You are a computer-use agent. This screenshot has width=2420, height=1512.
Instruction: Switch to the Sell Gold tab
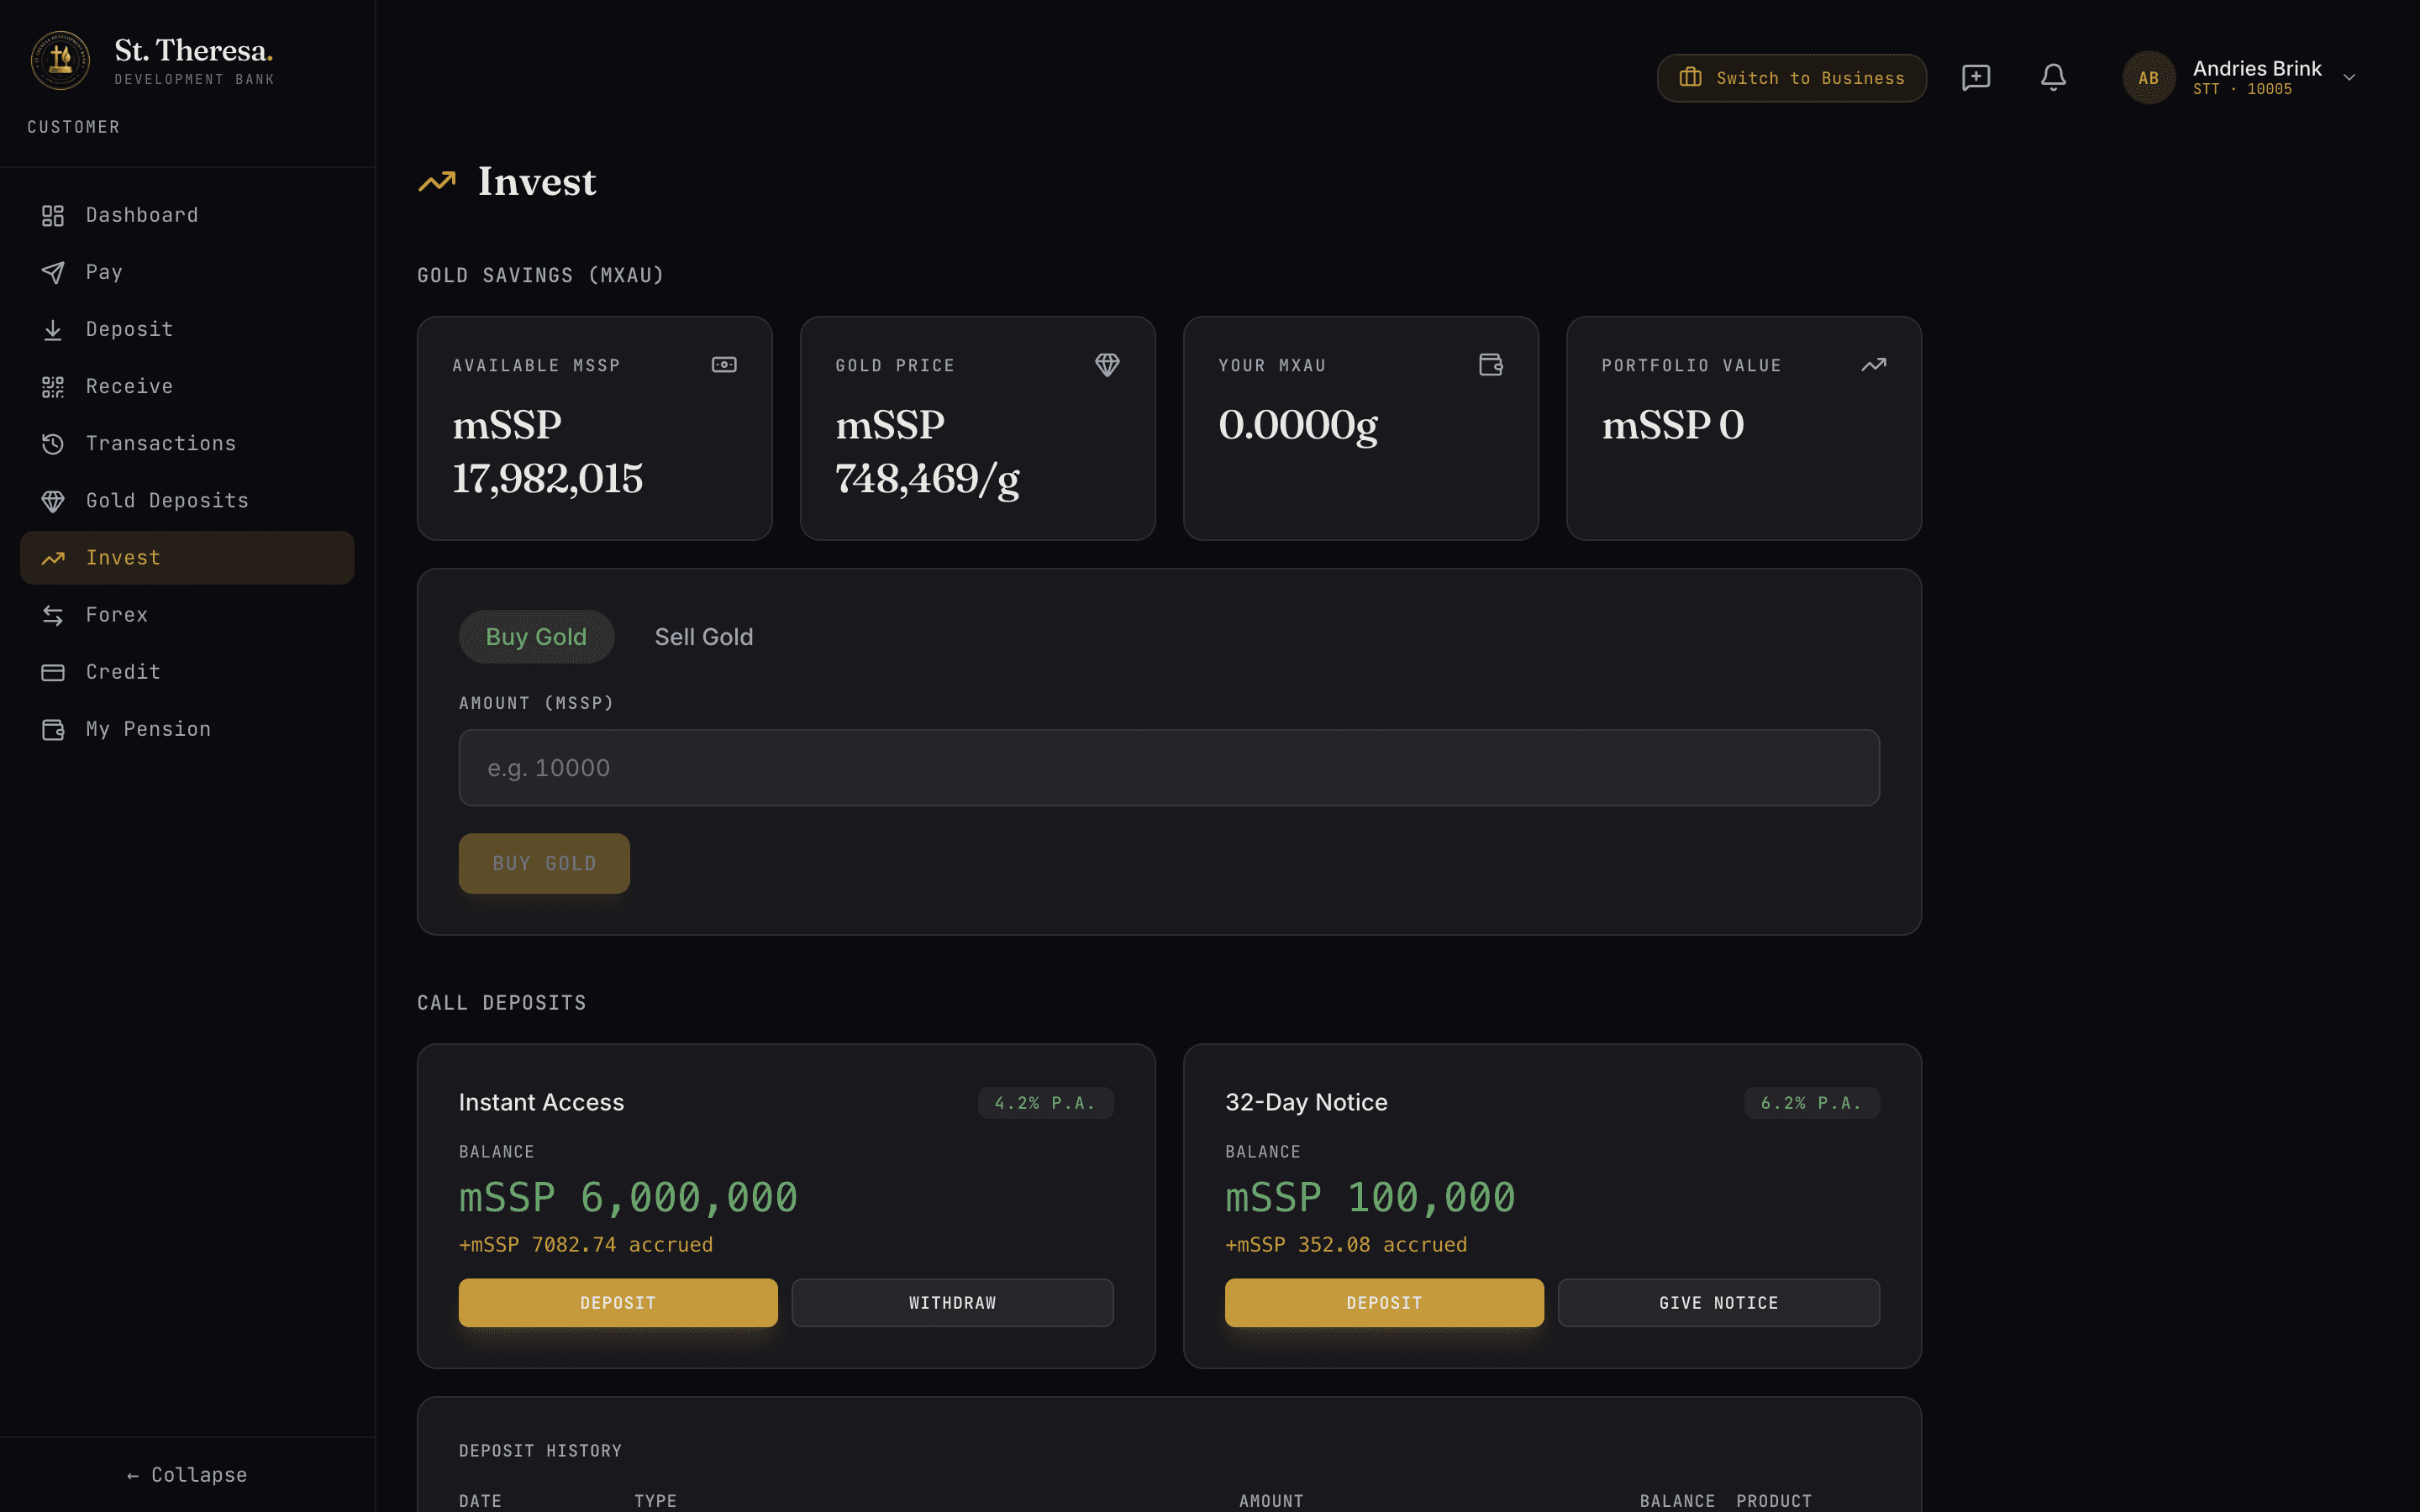click(704, 637)
